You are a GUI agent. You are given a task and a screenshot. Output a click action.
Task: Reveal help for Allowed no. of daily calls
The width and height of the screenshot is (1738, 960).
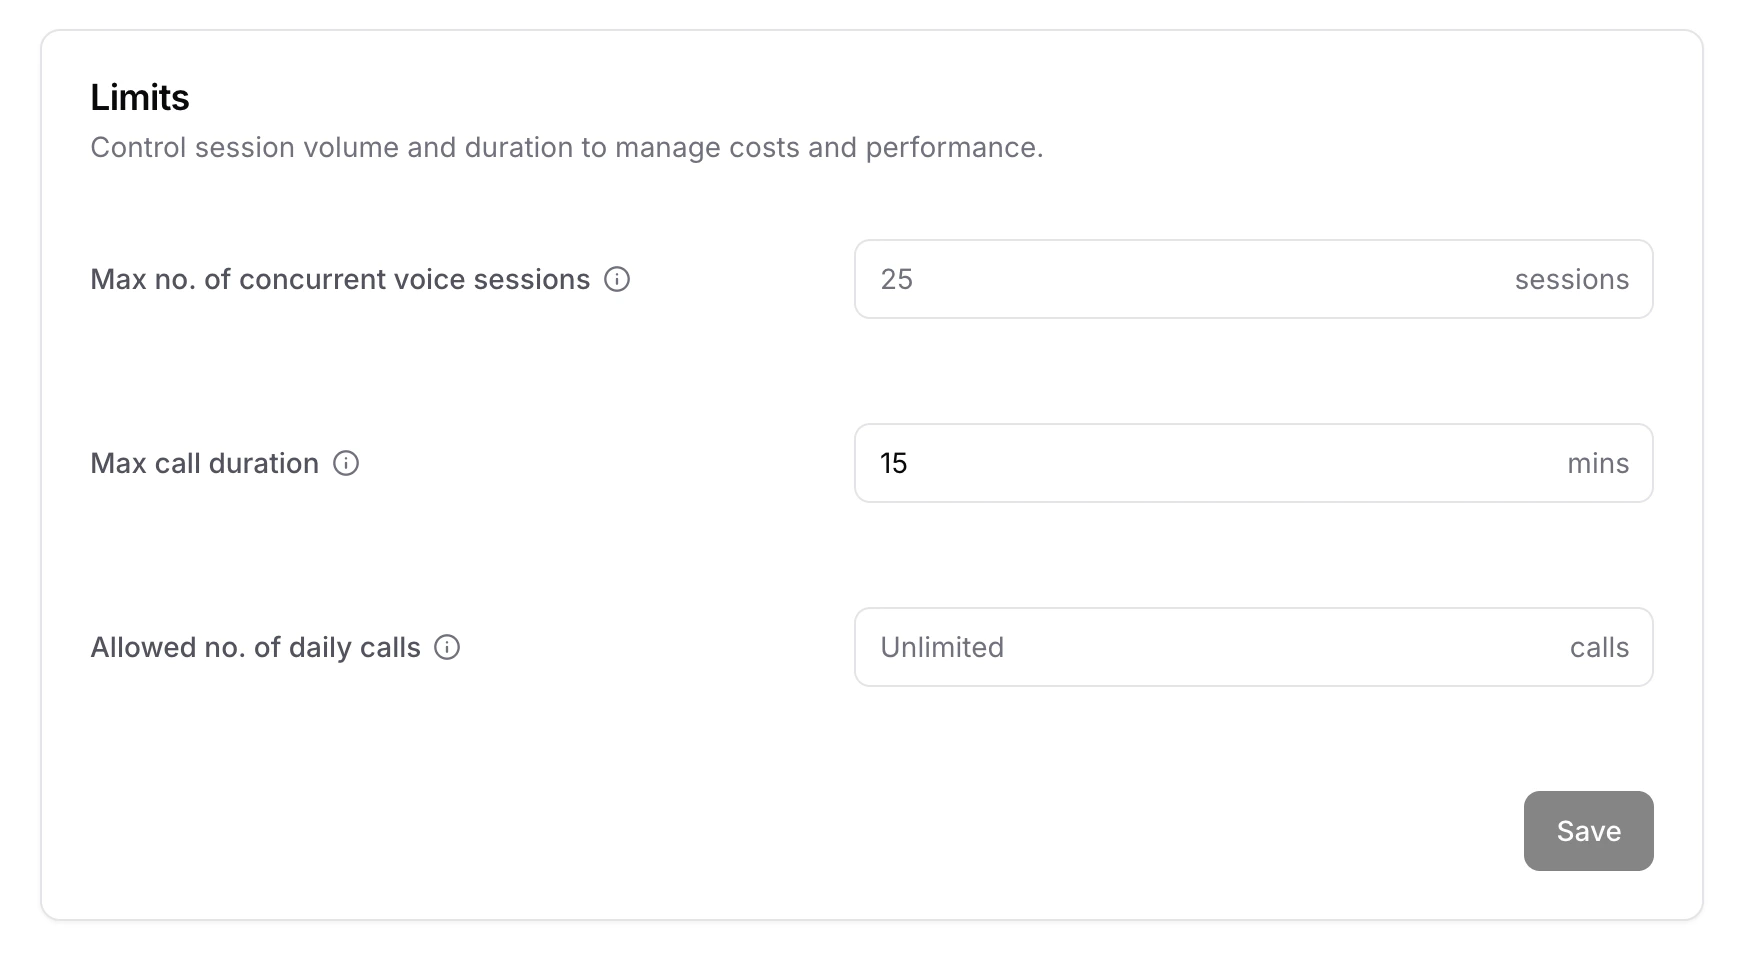coord(447,648)
